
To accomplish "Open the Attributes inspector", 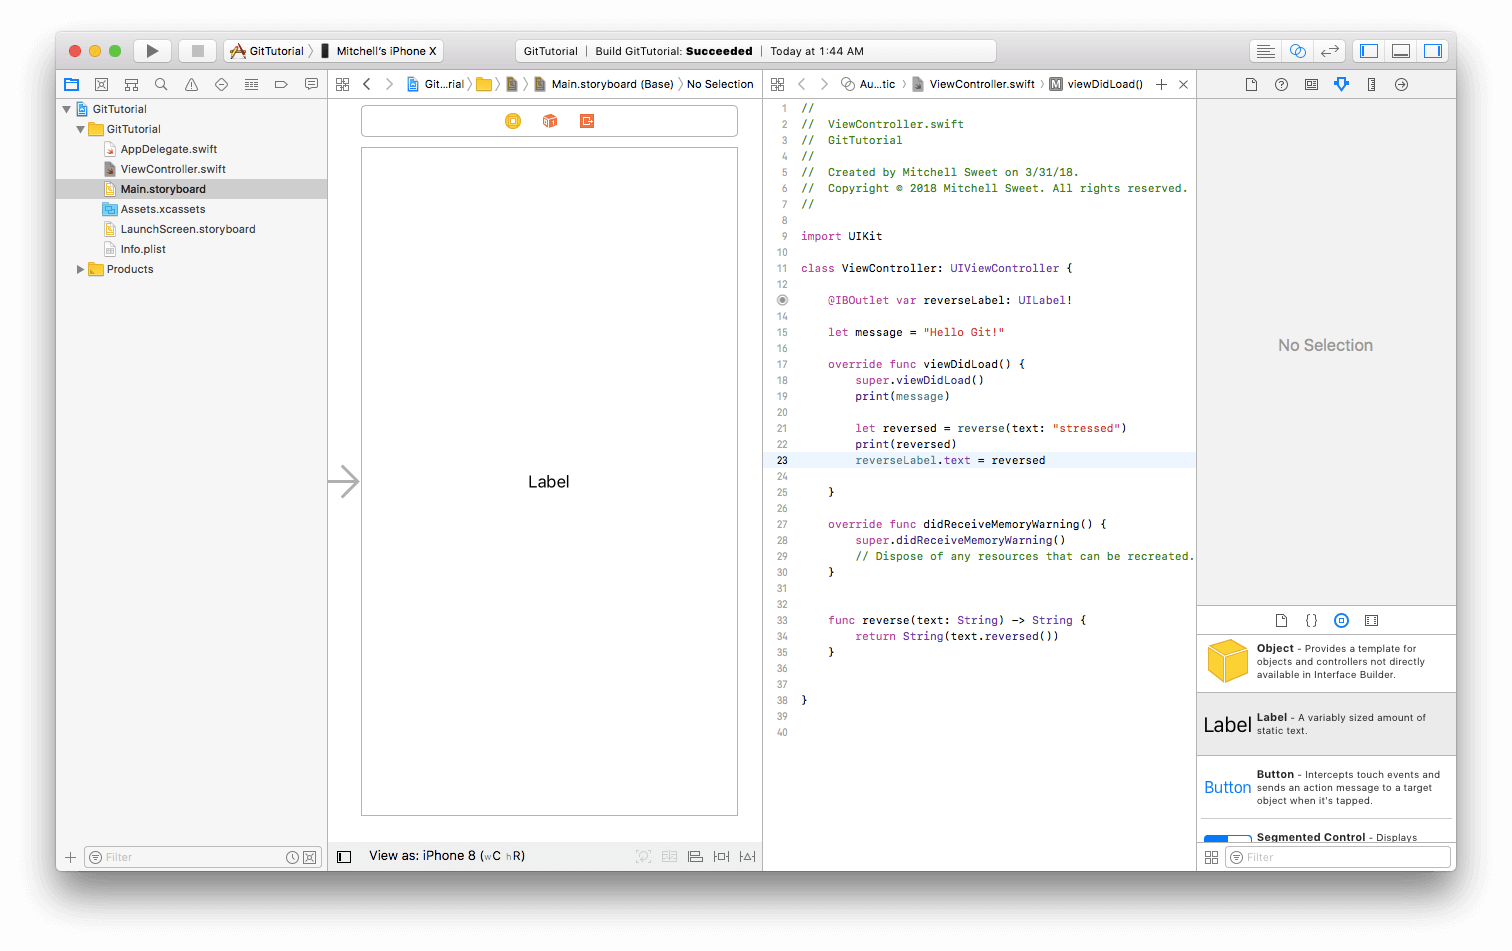I will coord(1341,85).
